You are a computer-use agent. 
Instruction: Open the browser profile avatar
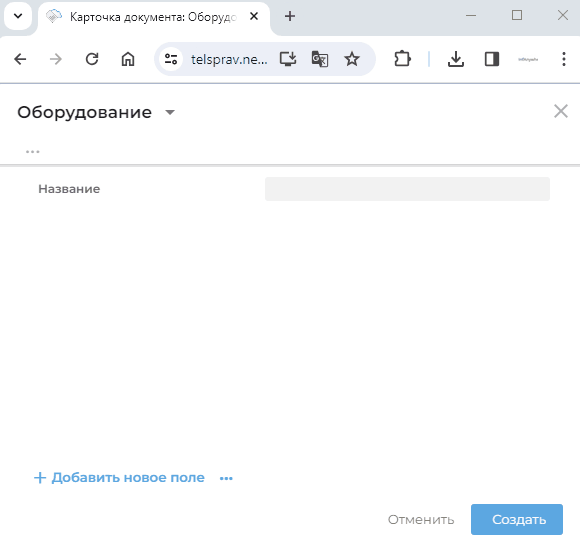click(x=528, y=59)
